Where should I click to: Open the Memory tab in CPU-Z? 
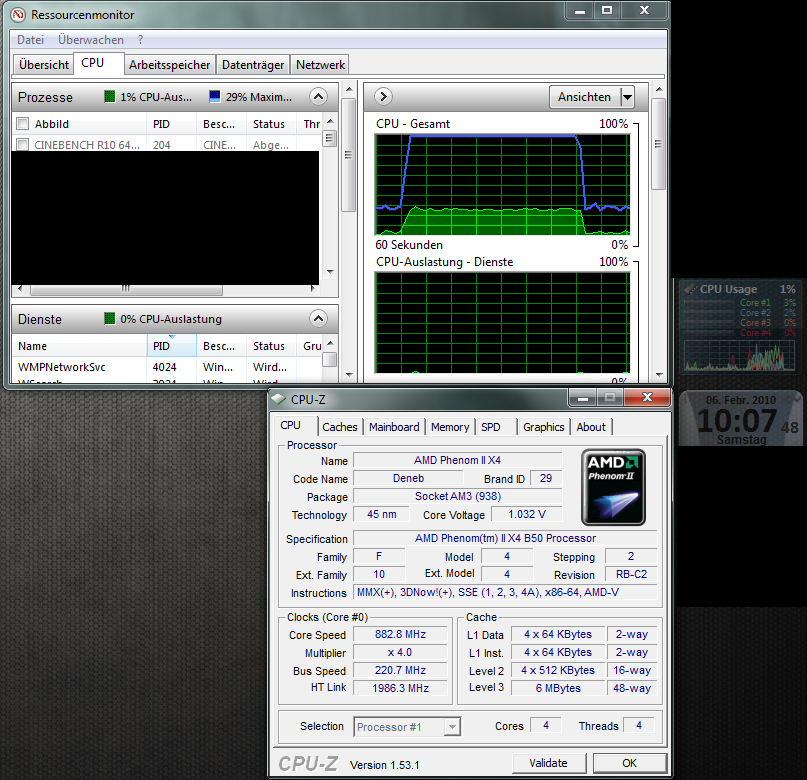pos(450,427)
